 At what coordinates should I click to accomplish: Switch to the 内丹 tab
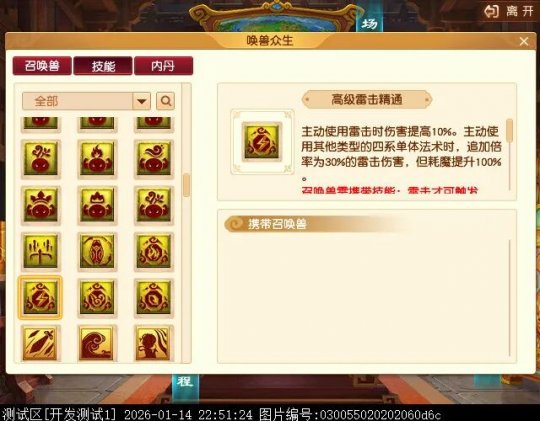tap(163, 65)
